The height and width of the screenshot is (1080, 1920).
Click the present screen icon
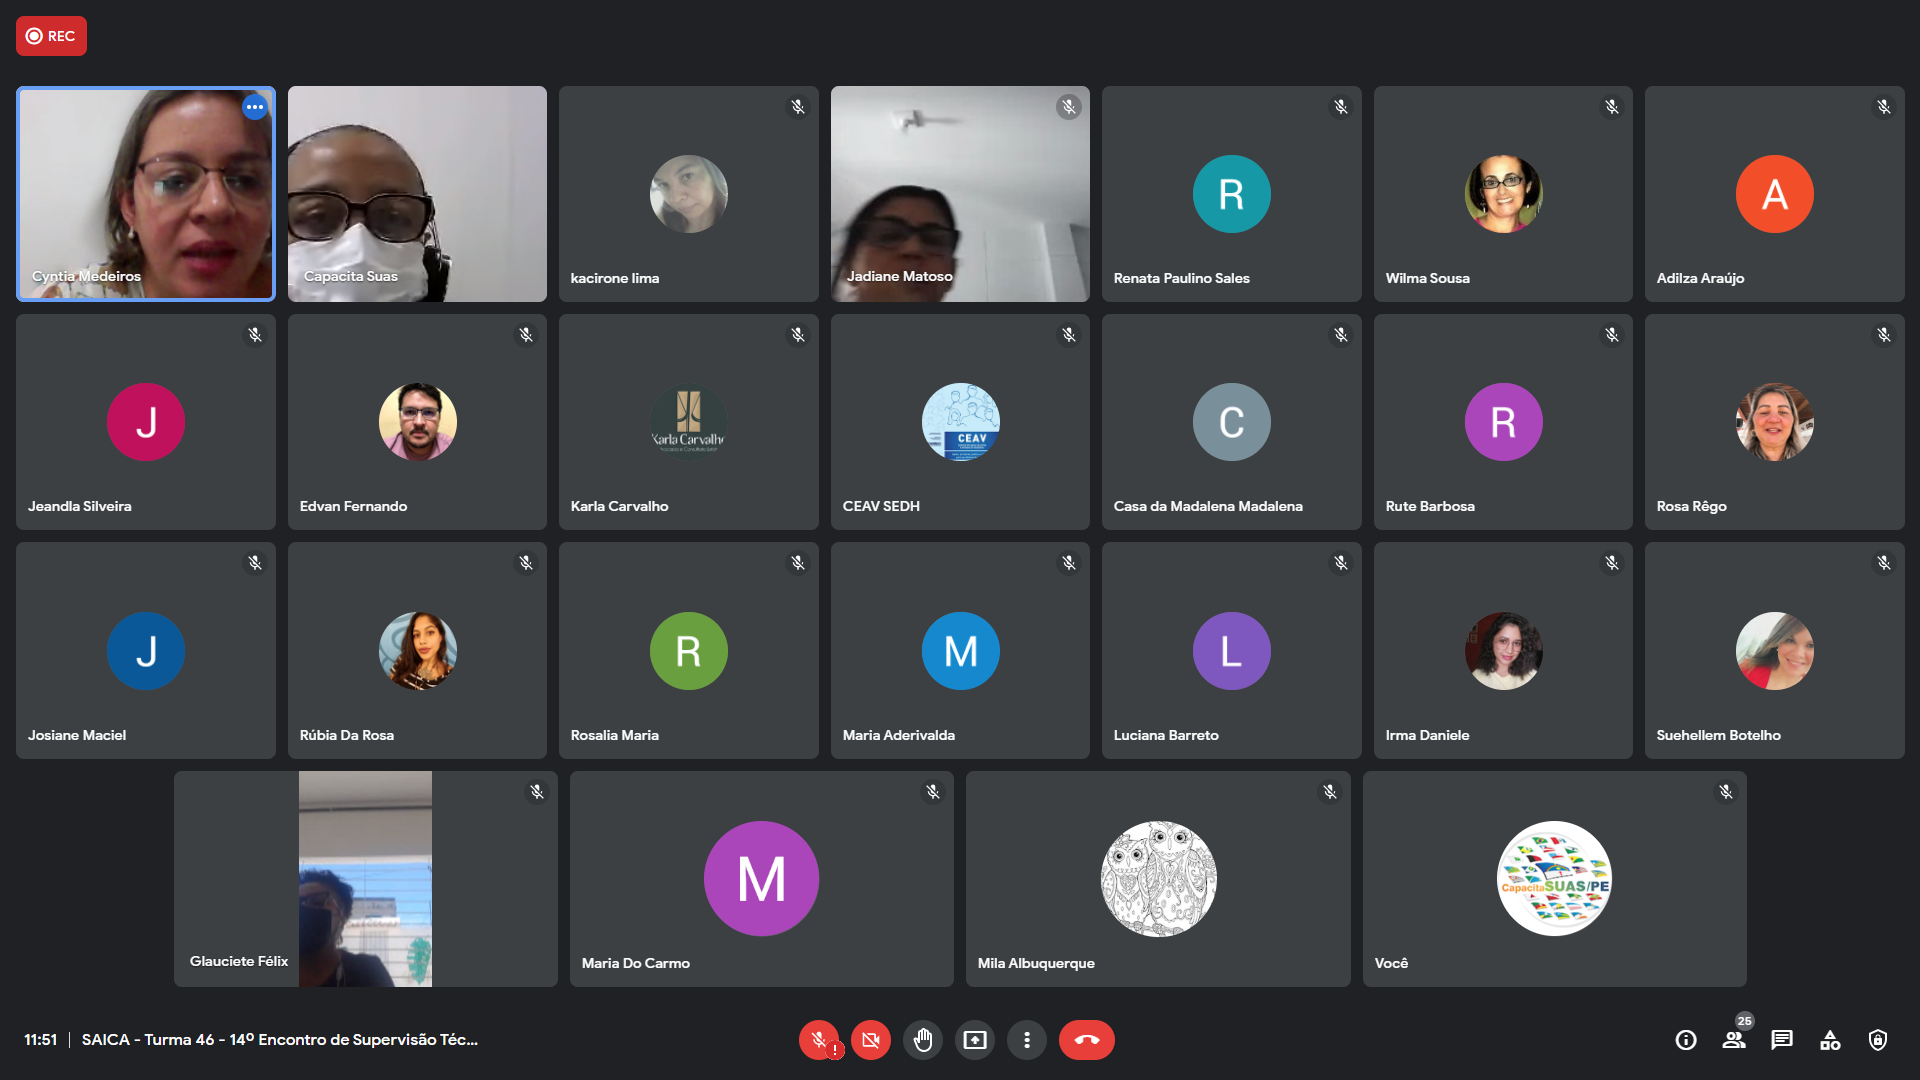tap(974, 1040)
